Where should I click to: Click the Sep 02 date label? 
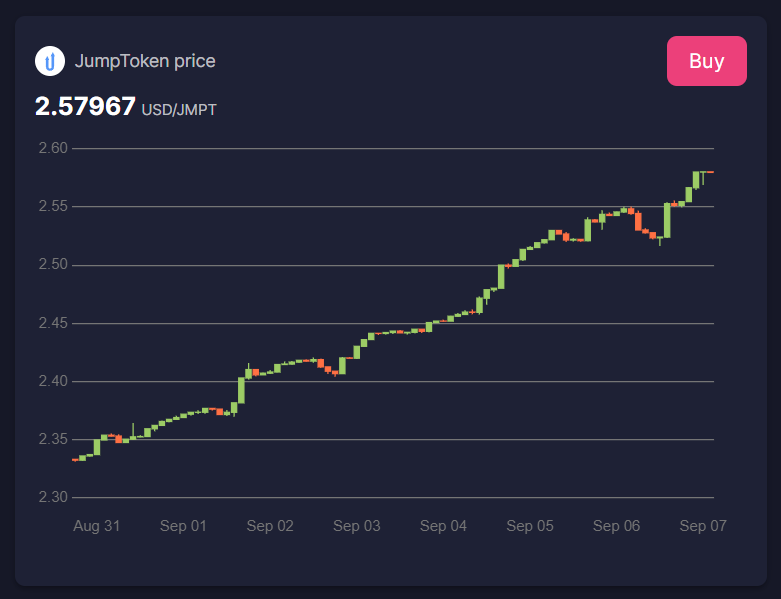tap(270, 526)
